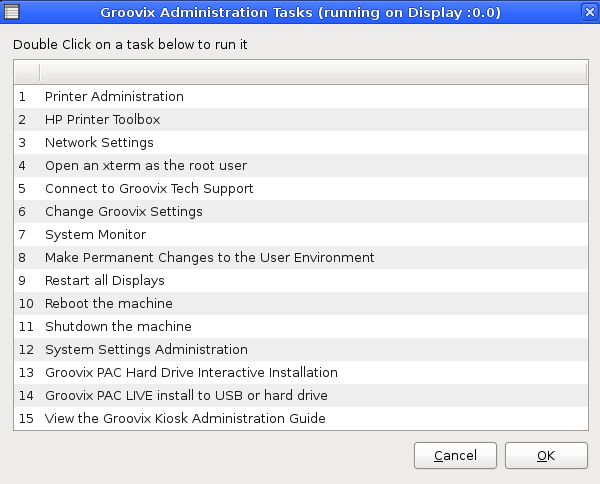This screenshot has height=484, width=600.
Task: Choose the Network Settings task
Action: (x=99, y=143)
